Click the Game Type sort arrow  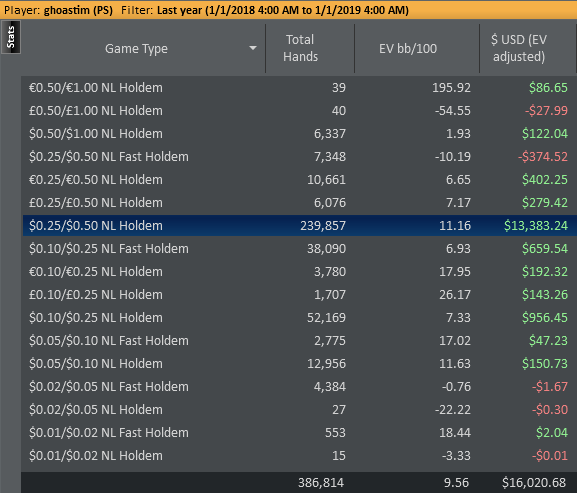[252, 48]
